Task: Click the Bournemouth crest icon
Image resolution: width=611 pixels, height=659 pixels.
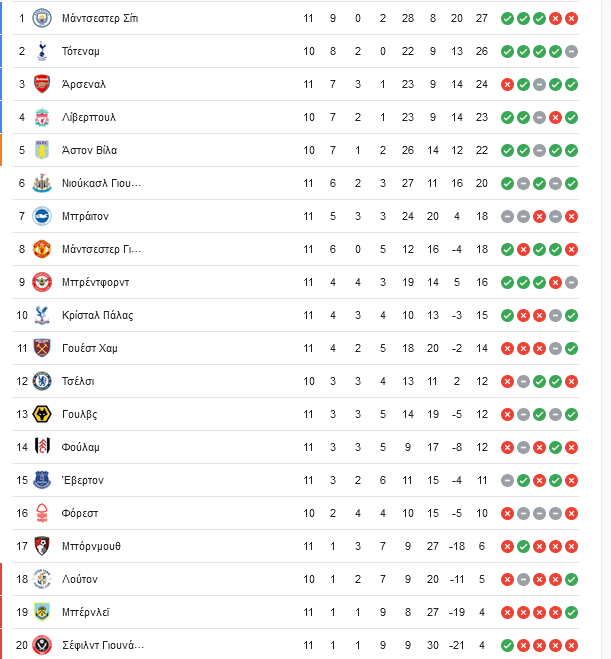Action: coord(42,546)
